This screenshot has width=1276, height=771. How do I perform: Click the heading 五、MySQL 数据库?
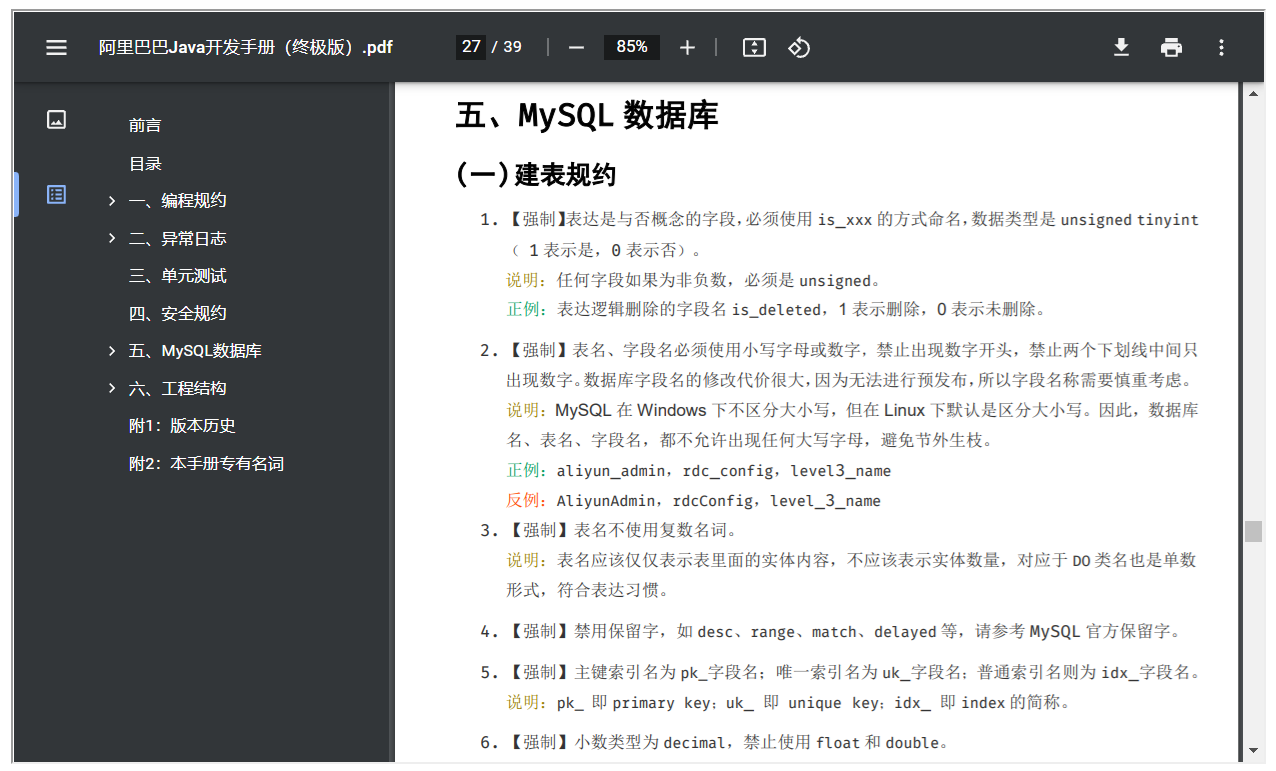(x=587, y=115)
